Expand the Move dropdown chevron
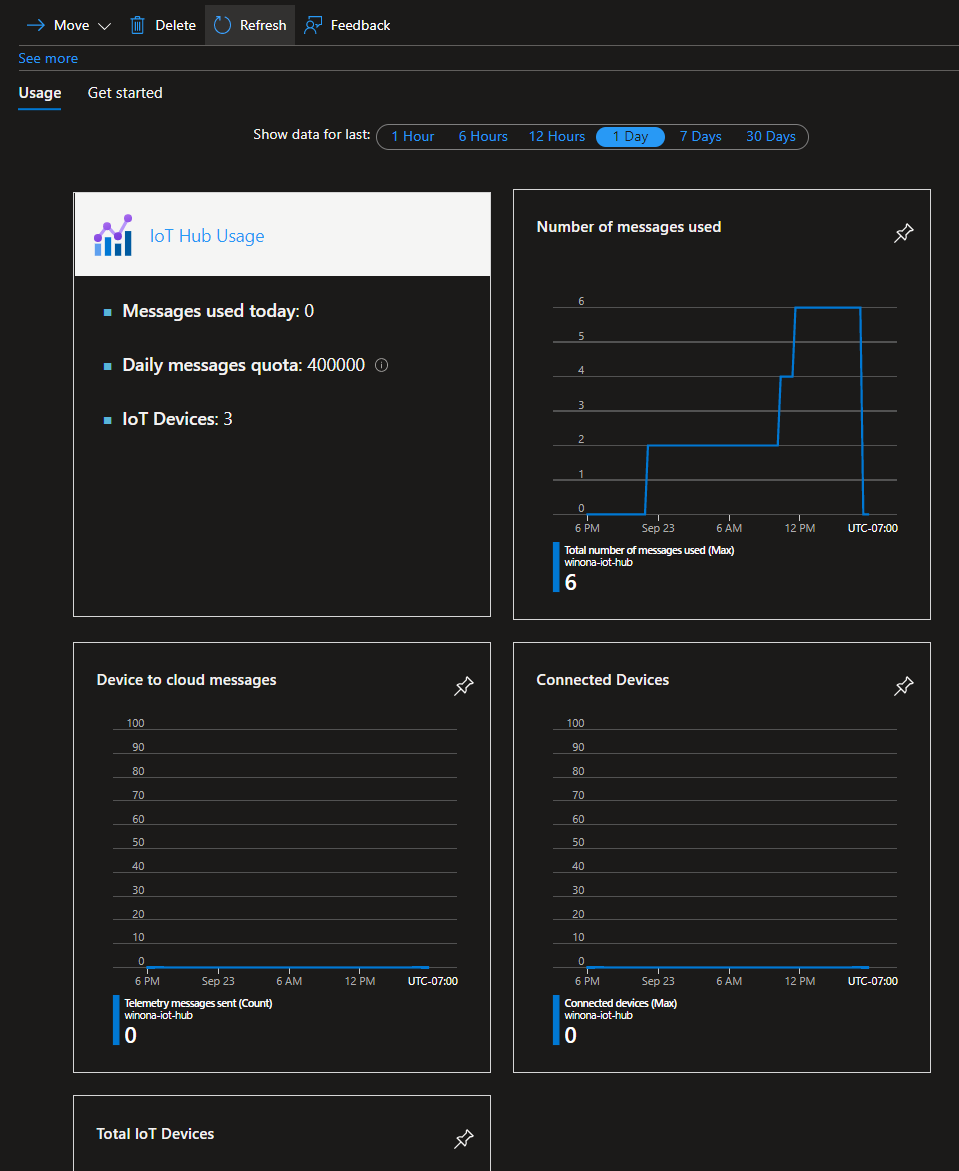This screenshot has height=1171, width=959. 104,25
